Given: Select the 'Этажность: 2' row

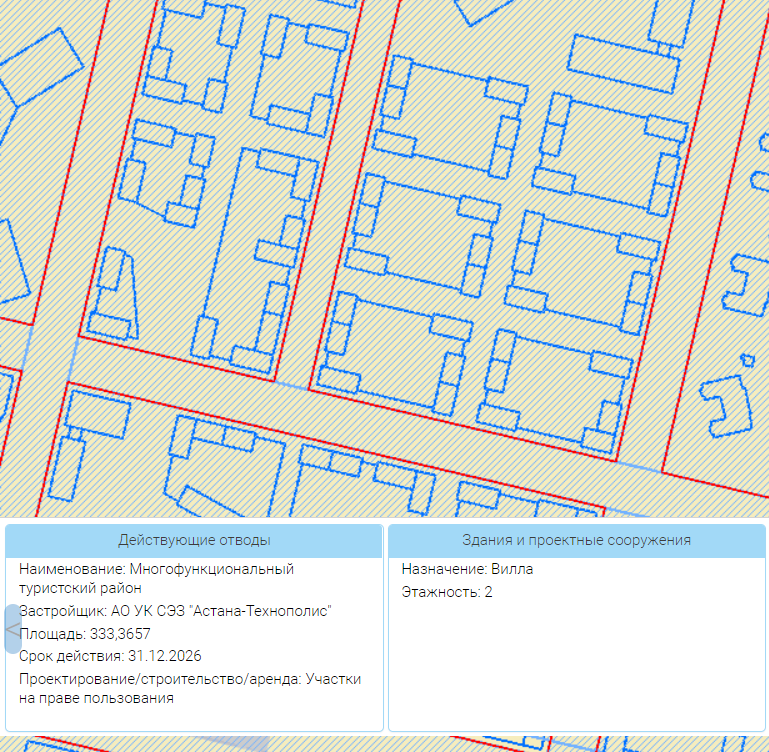Looking at the screenshot, I should tap(447, 592).
